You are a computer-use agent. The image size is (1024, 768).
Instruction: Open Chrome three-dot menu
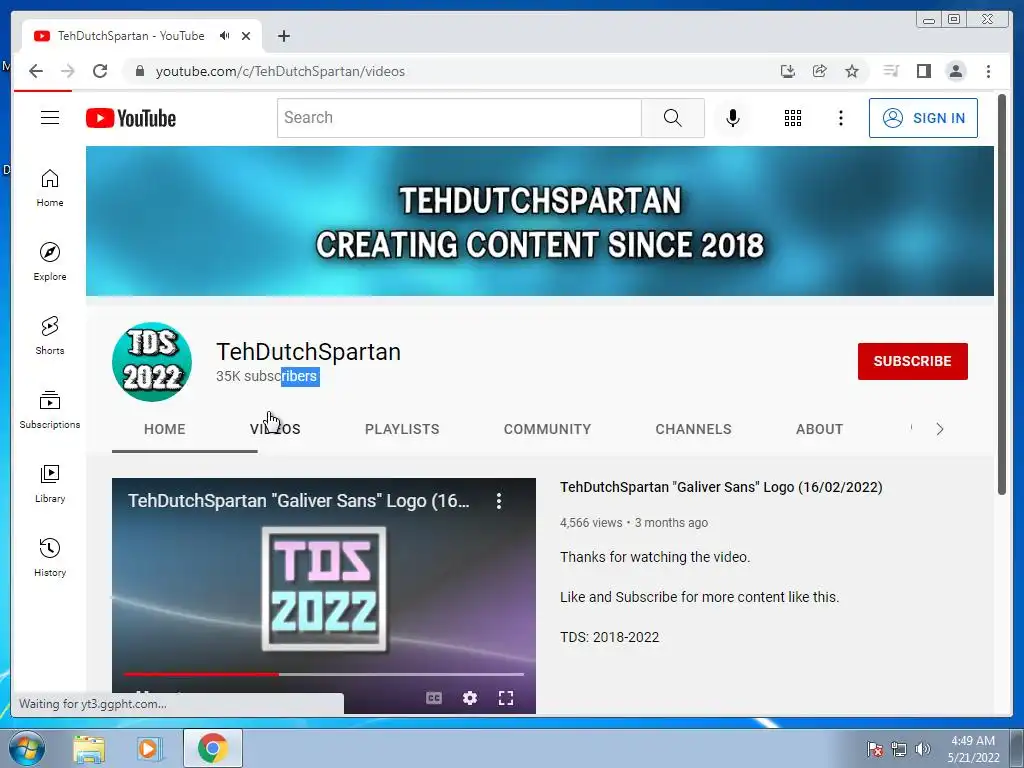tap(988, 71)
